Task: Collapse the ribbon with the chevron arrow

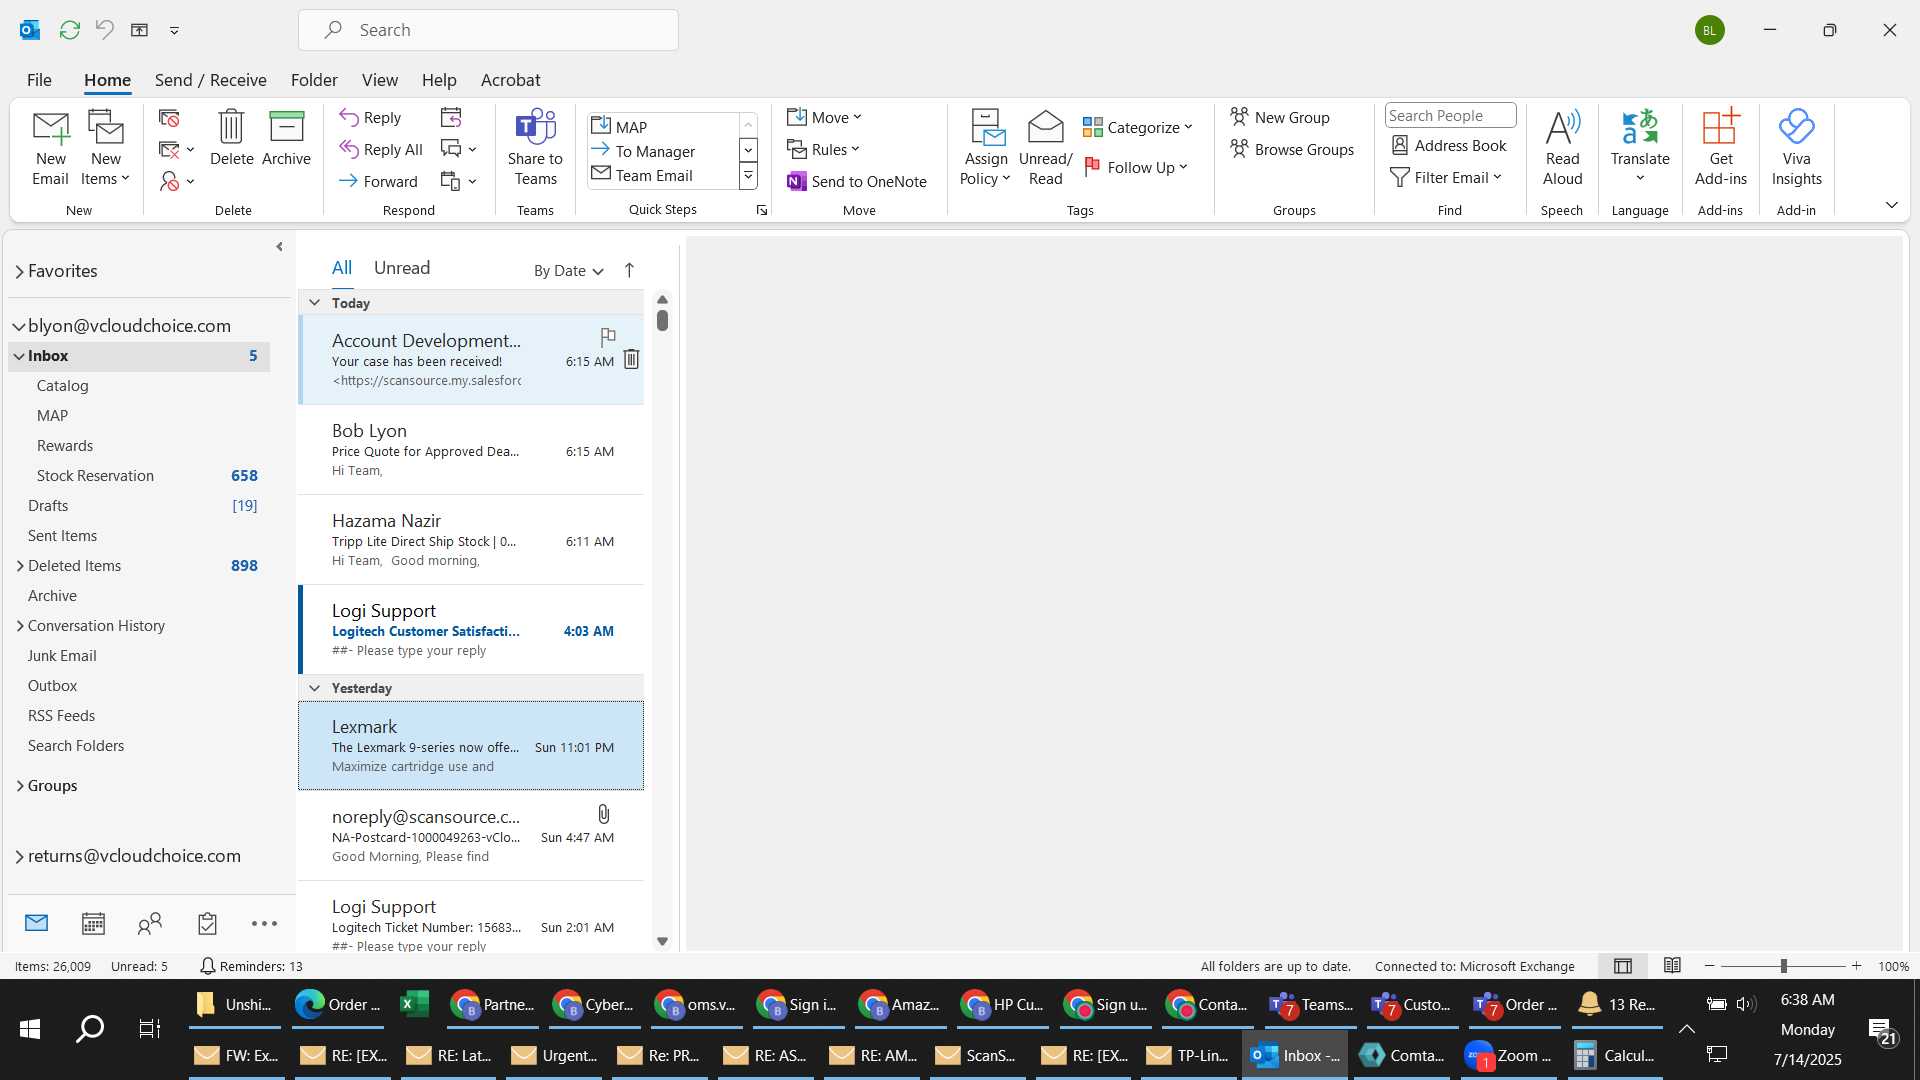Action: (x=1891, y=205)
